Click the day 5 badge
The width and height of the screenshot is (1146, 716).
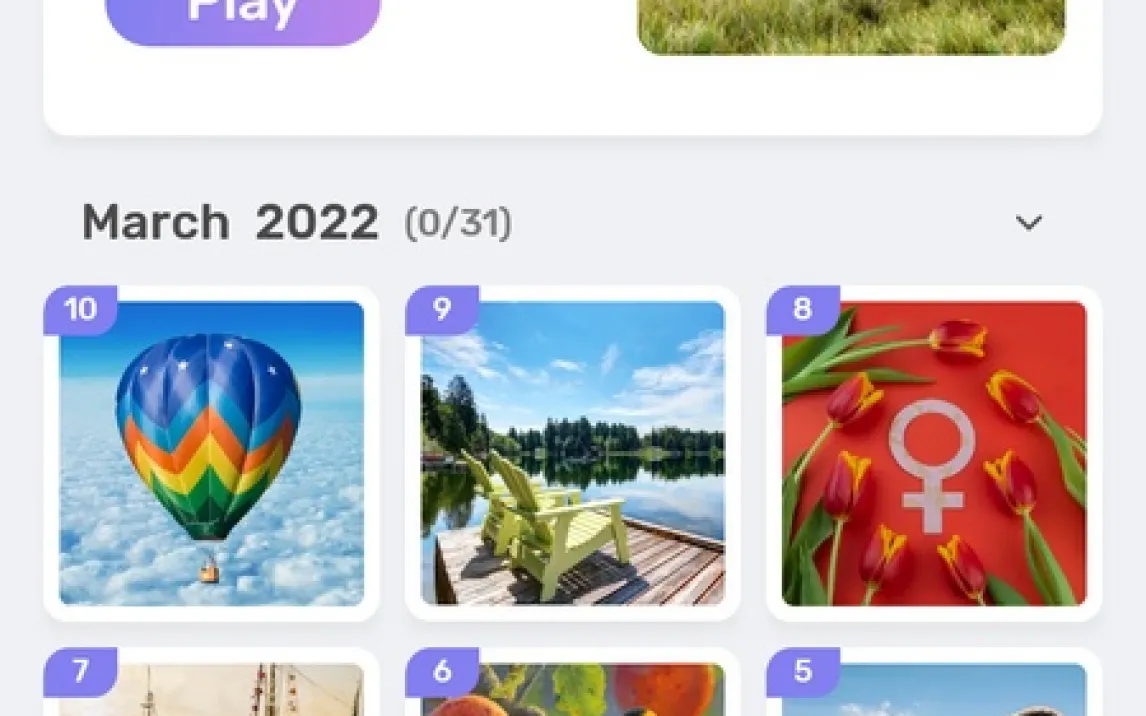[802, 671]
